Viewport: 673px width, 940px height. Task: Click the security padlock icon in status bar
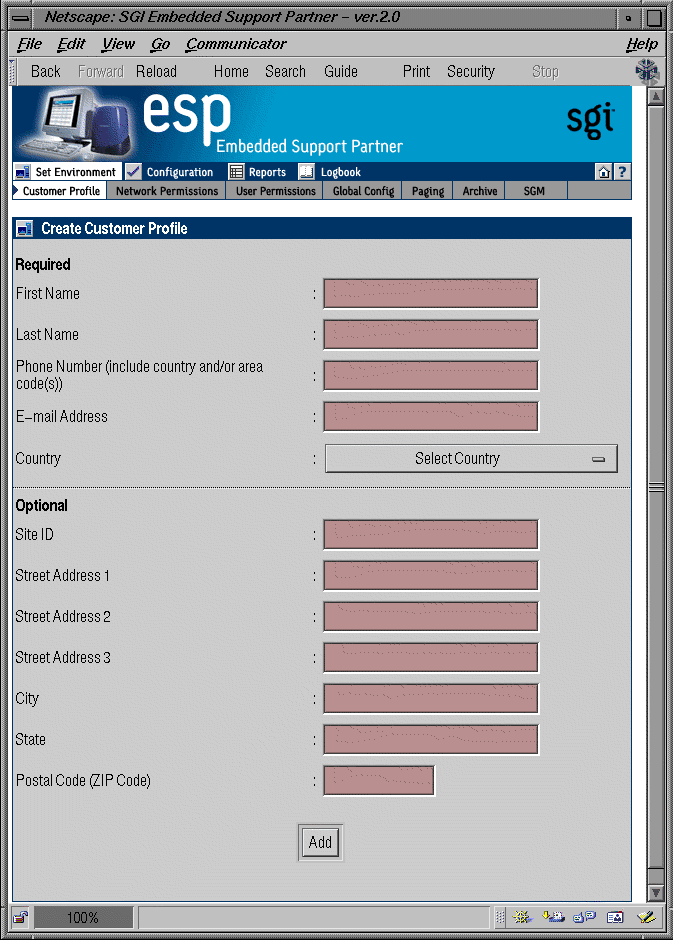click(x=20, y=917)
